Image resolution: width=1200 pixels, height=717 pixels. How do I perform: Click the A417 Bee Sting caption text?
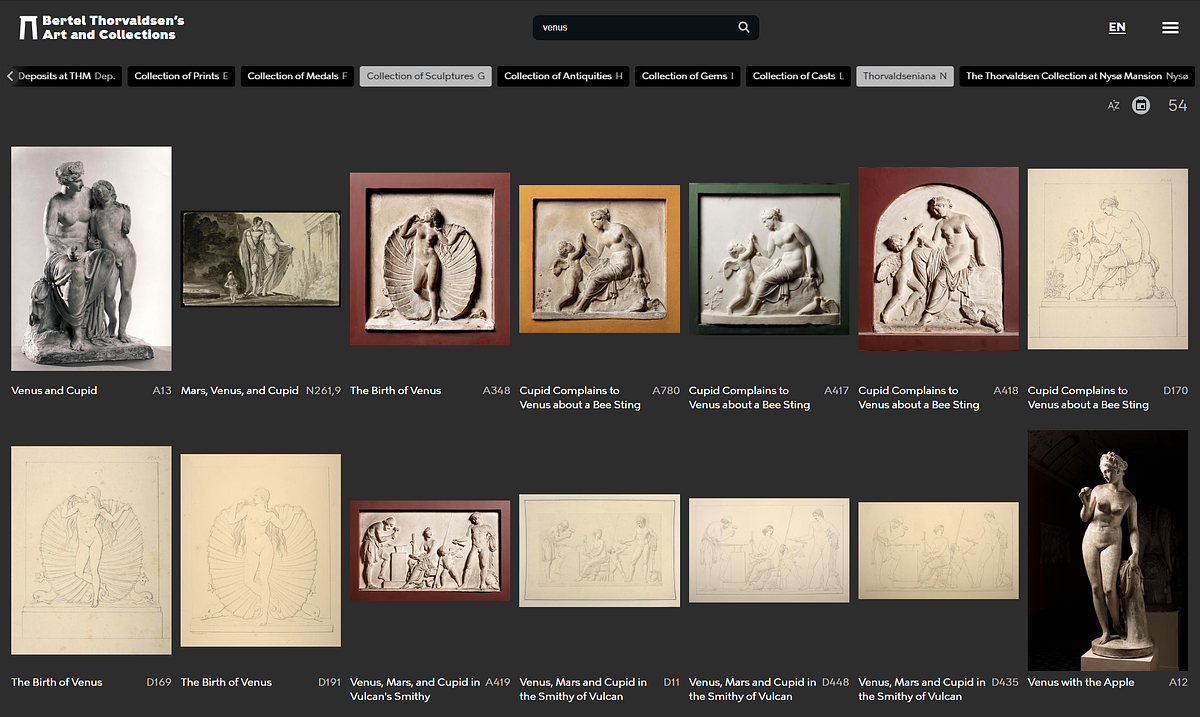(x=749, y=397)
